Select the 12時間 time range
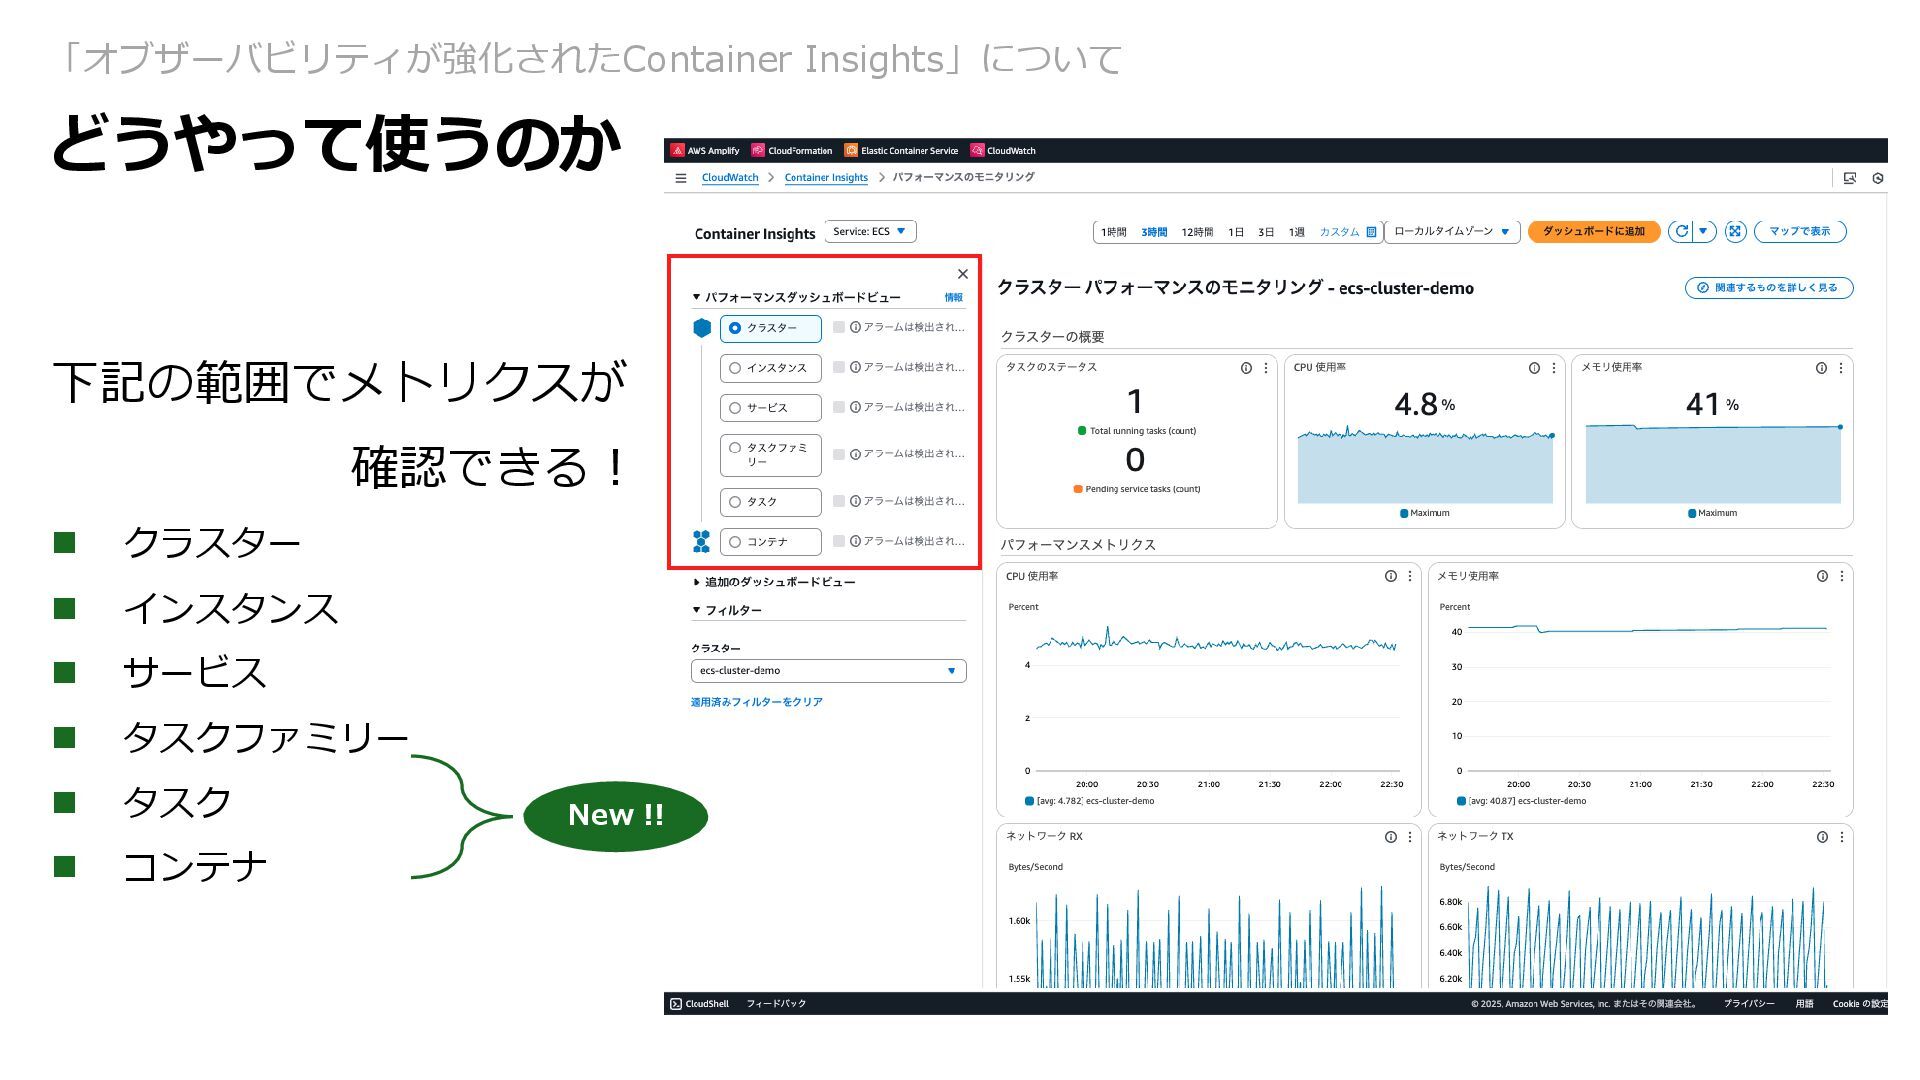The image size is (1920, 1080). pos(1197,232)
